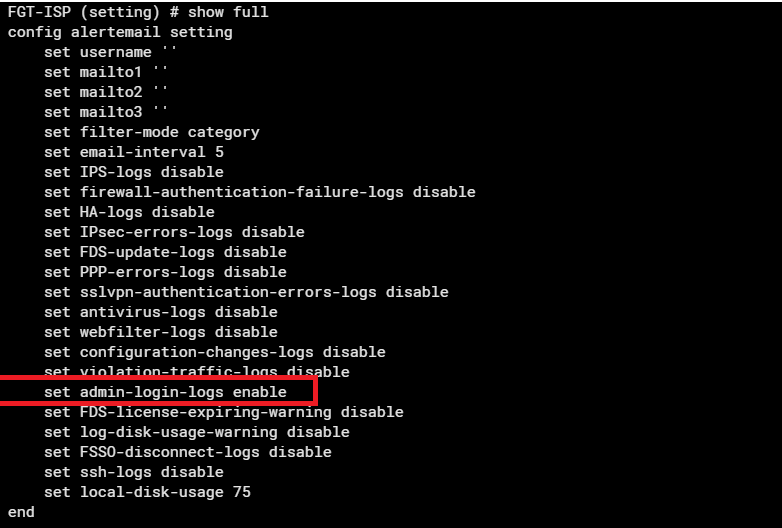Screen dimensions: 782x528
Task: Click the highlighted 'set admin-login-logs enable' line
Action: click(x=165, y=392)
